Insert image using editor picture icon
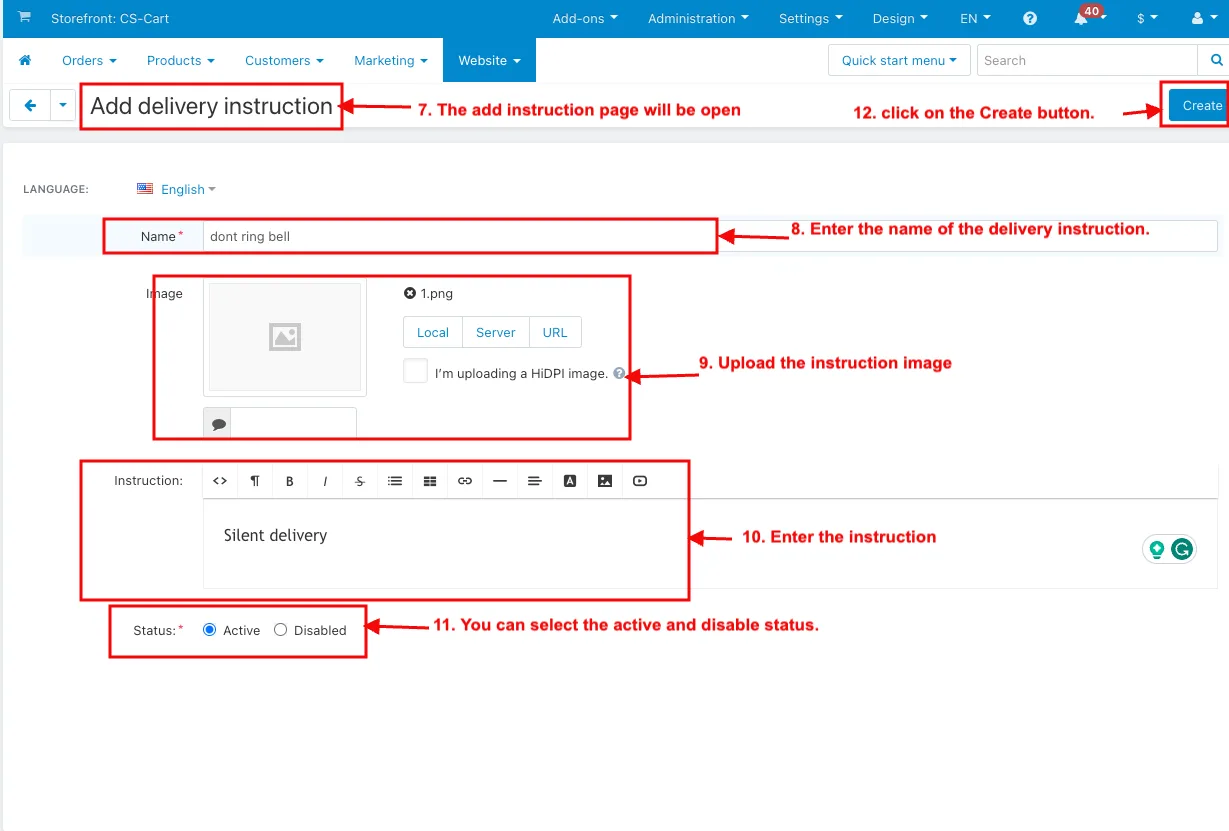Image resolution: width=1229 pixels, height=831 pixels. [605, 481]
